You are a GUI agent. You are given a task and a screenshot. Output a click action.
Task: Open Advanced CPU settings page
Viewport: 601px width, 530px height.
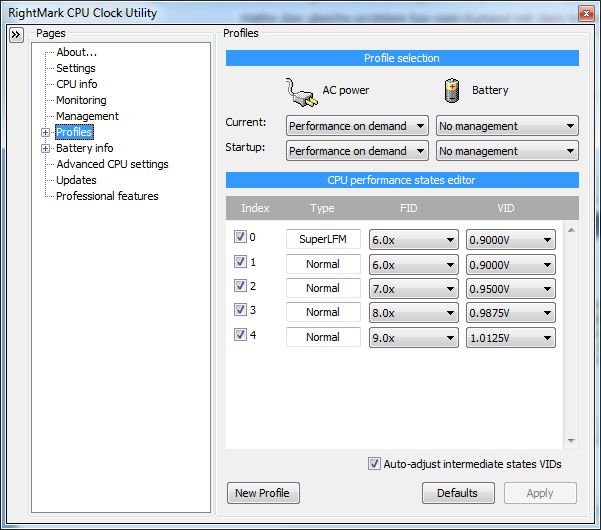click(x=112, y=164)
